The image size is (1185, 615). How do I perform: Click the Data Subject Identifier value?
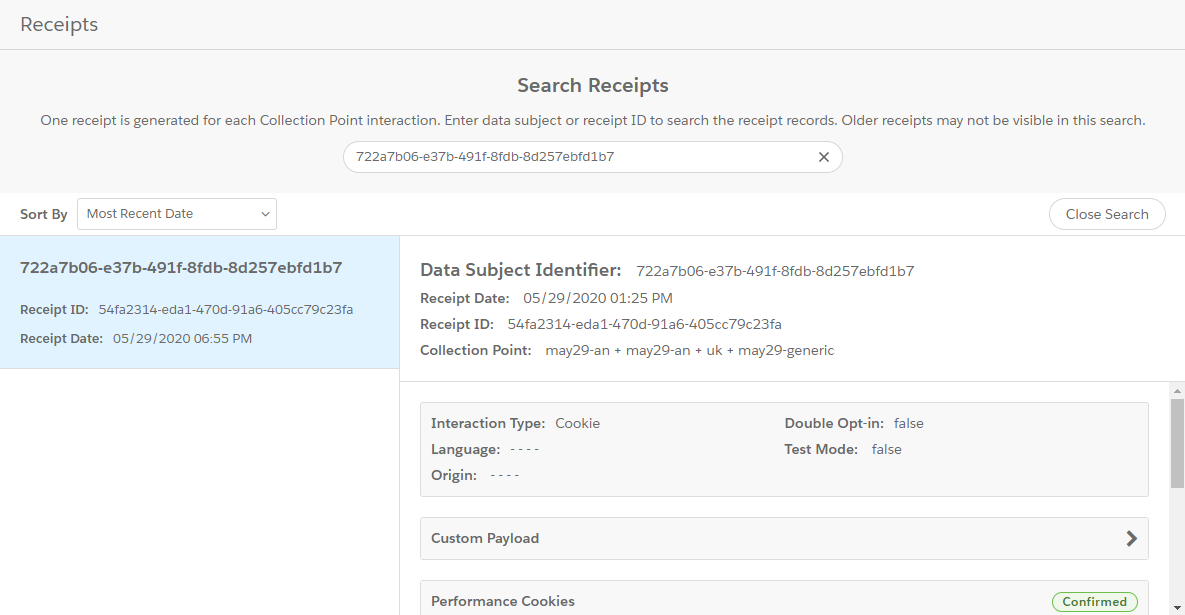tap(775, 271)
